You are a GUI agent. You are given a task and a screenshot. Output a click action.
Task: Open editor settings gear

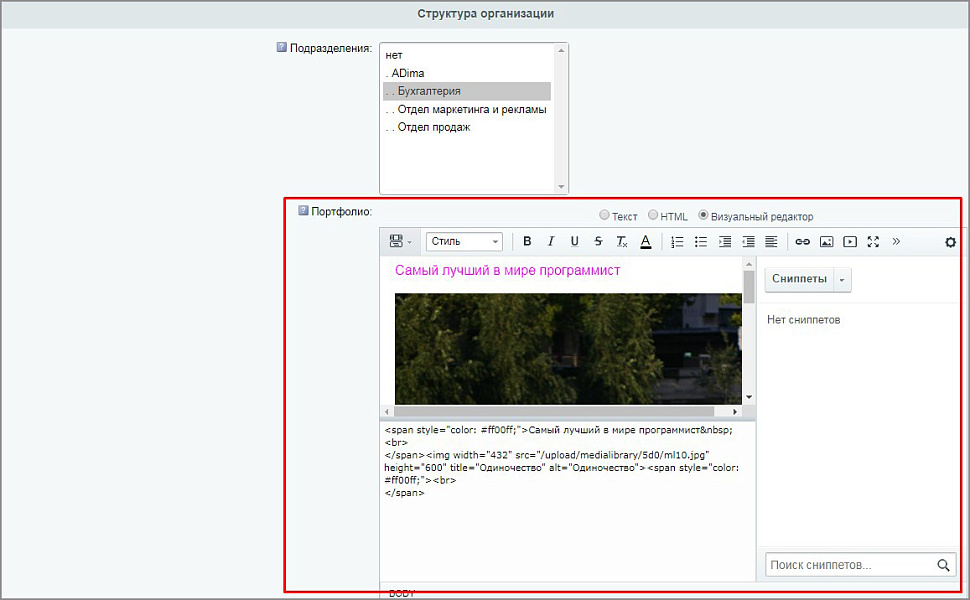pyautogui.click(x=949, y=241)
